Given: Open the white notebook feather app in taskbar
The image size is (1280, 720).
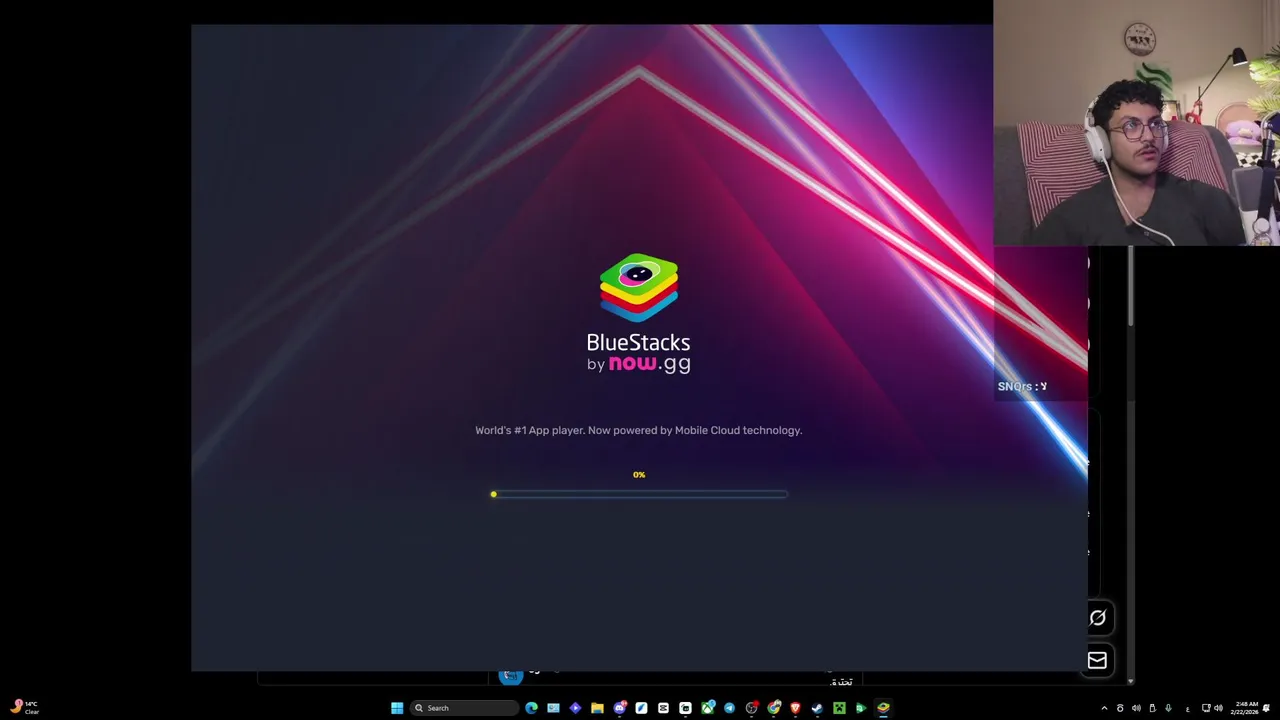Looking at the screenshot, I should click(x=641, y=708).
